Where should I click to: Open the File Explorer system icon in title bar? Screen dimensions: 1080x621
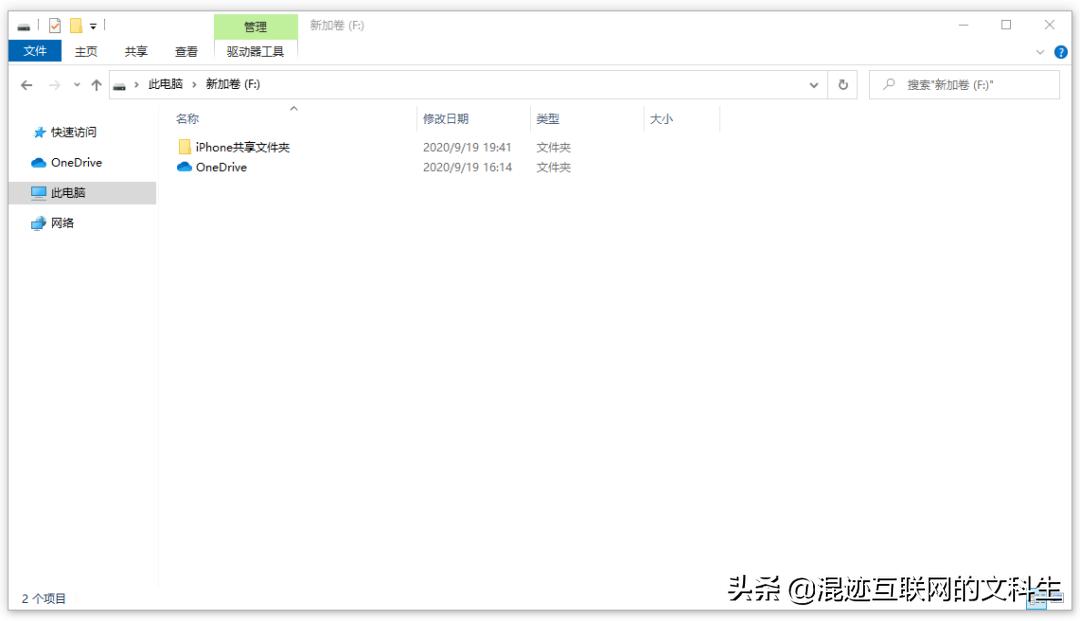coord(23,26)
